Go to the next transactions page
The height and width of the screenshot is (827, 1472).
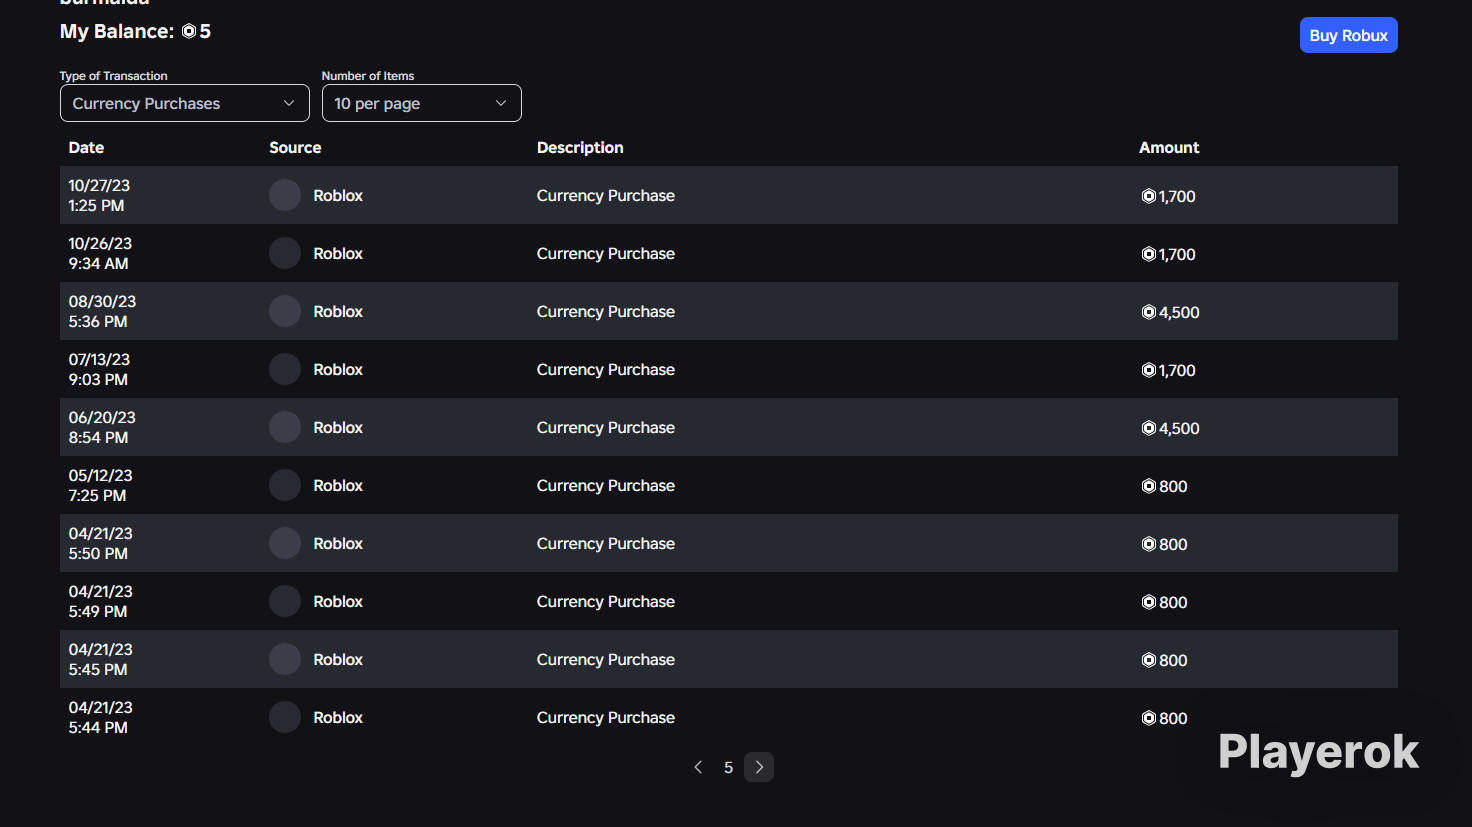coord(759,767)
